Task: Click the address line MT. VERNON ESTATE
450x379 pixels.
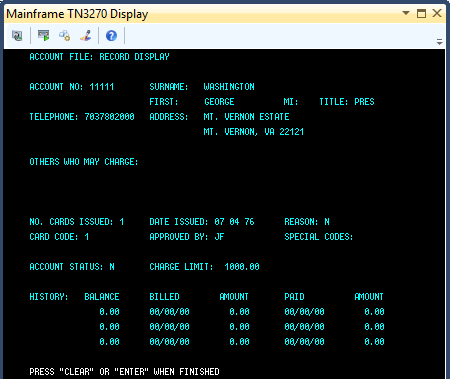Action: 246,117
